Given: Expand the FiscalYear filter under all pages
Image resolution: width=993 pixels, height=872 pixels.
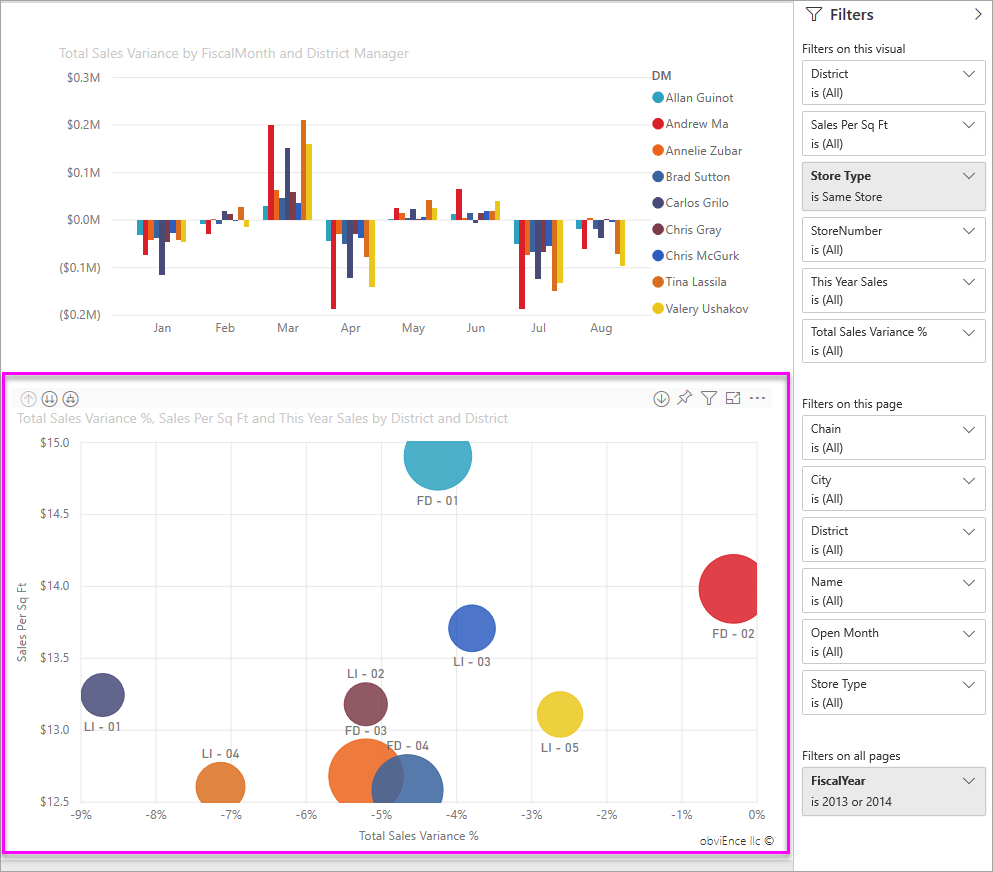Looking at the screenshot, I should pyautogui.click(x=967, y=781).
